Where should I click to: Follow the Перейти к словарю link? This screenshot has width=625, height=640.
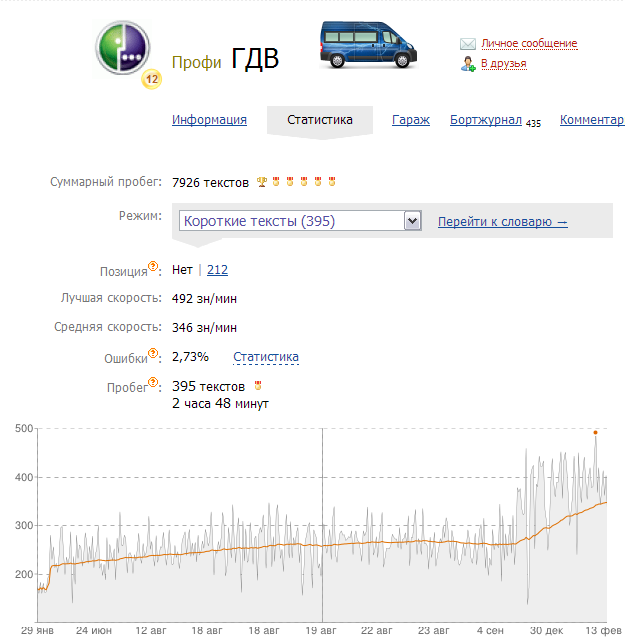pyautogui.click(x=503, y=222)
